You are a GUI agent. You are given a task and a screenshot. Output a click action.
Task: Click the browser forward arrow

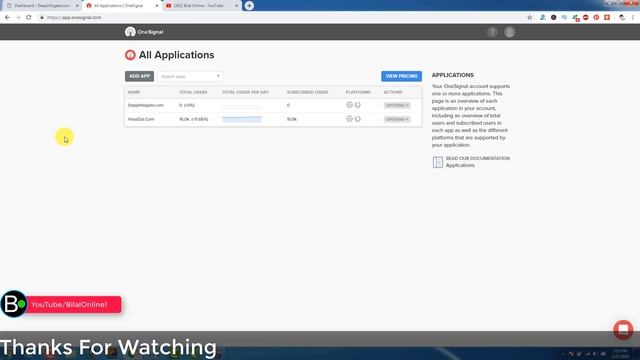coord(18,18)
